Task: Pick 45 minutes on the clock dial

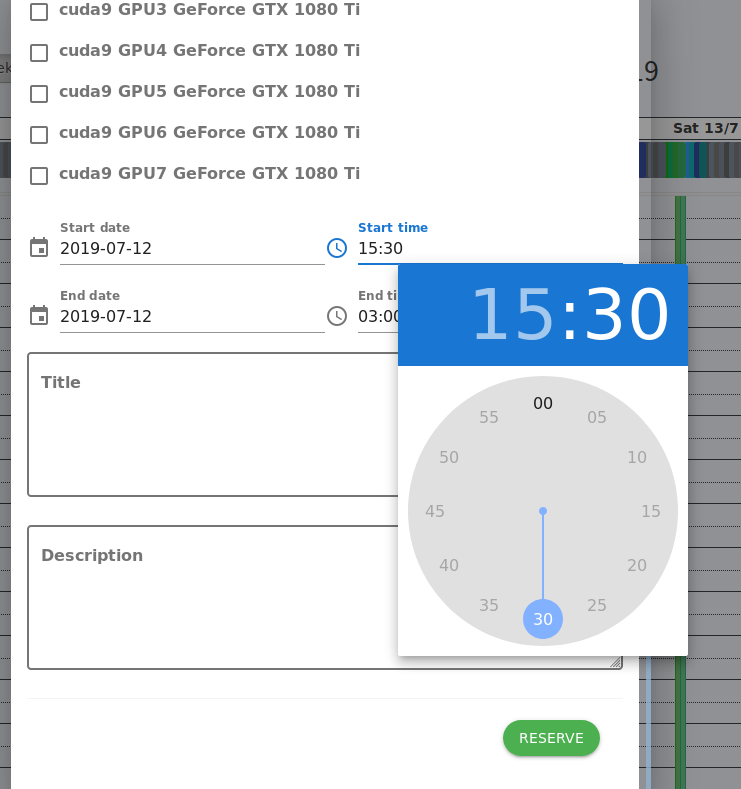Action: (x=435, y=511)
